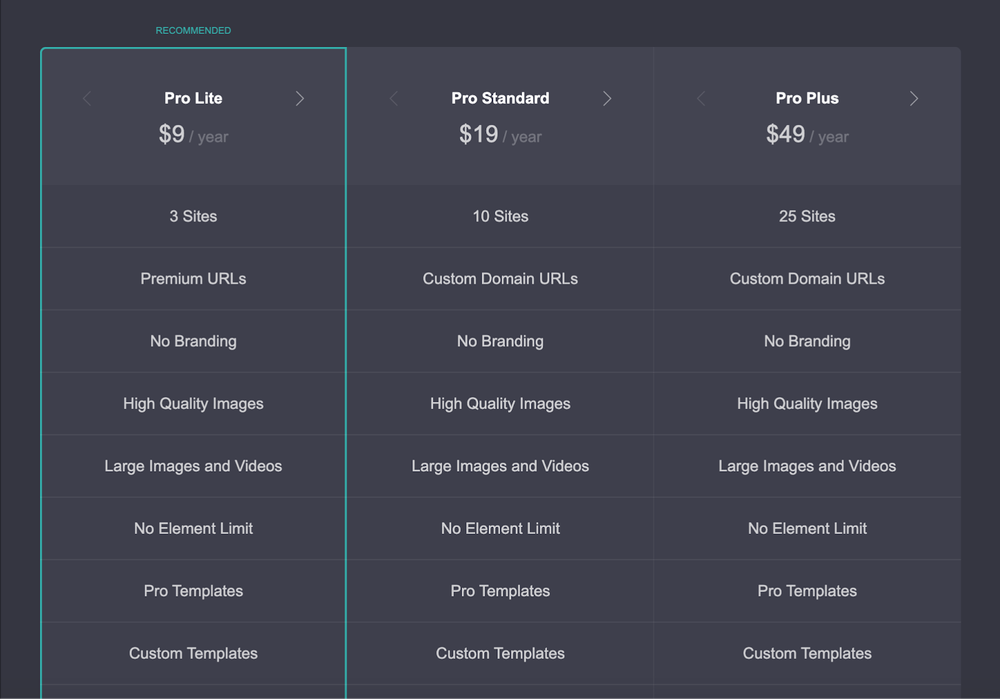Viewport: 1000px width, 699px height.
Task: Click the Pro Plus plan title
Action: pyautogui.click(x=807, y=98)
